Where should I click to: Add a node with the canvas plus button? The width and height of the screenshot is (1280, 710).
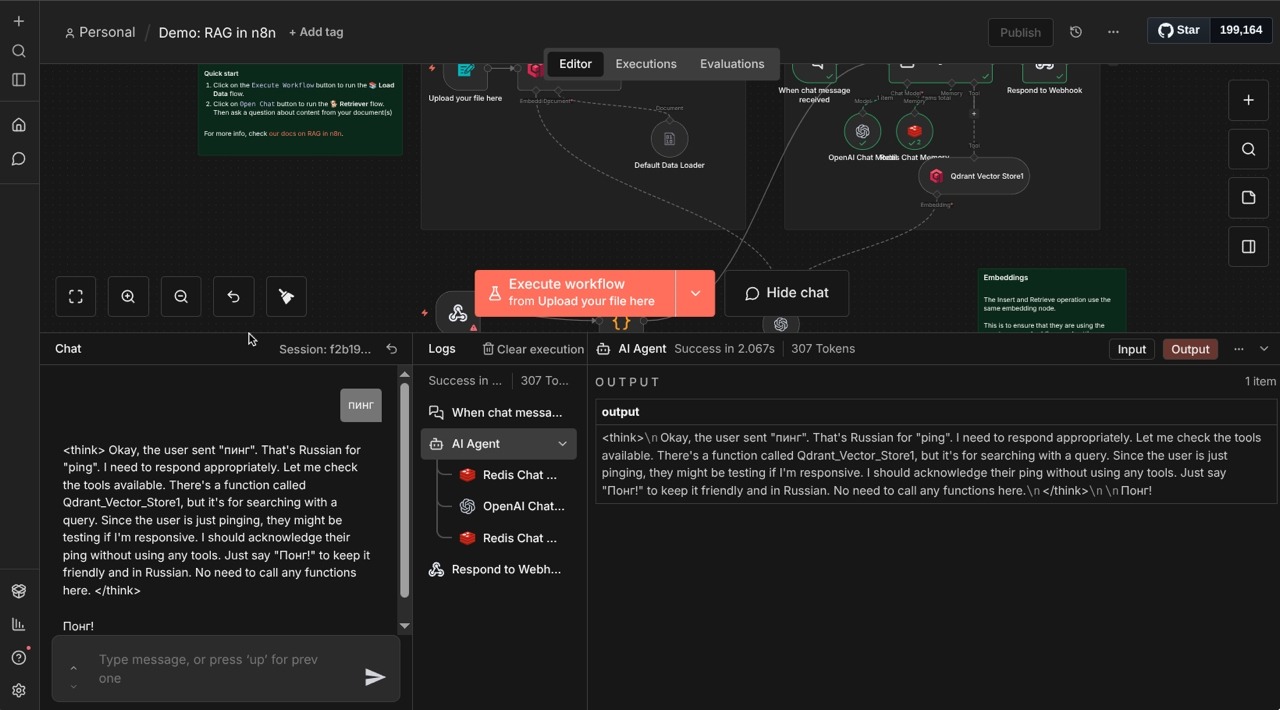coord(1248,100)
